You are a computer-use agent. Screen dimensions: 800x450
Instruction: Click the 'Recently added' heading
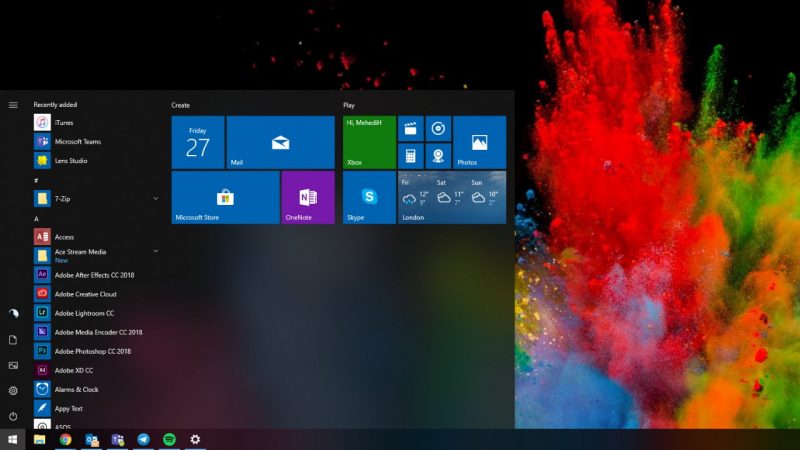(55, 105)
